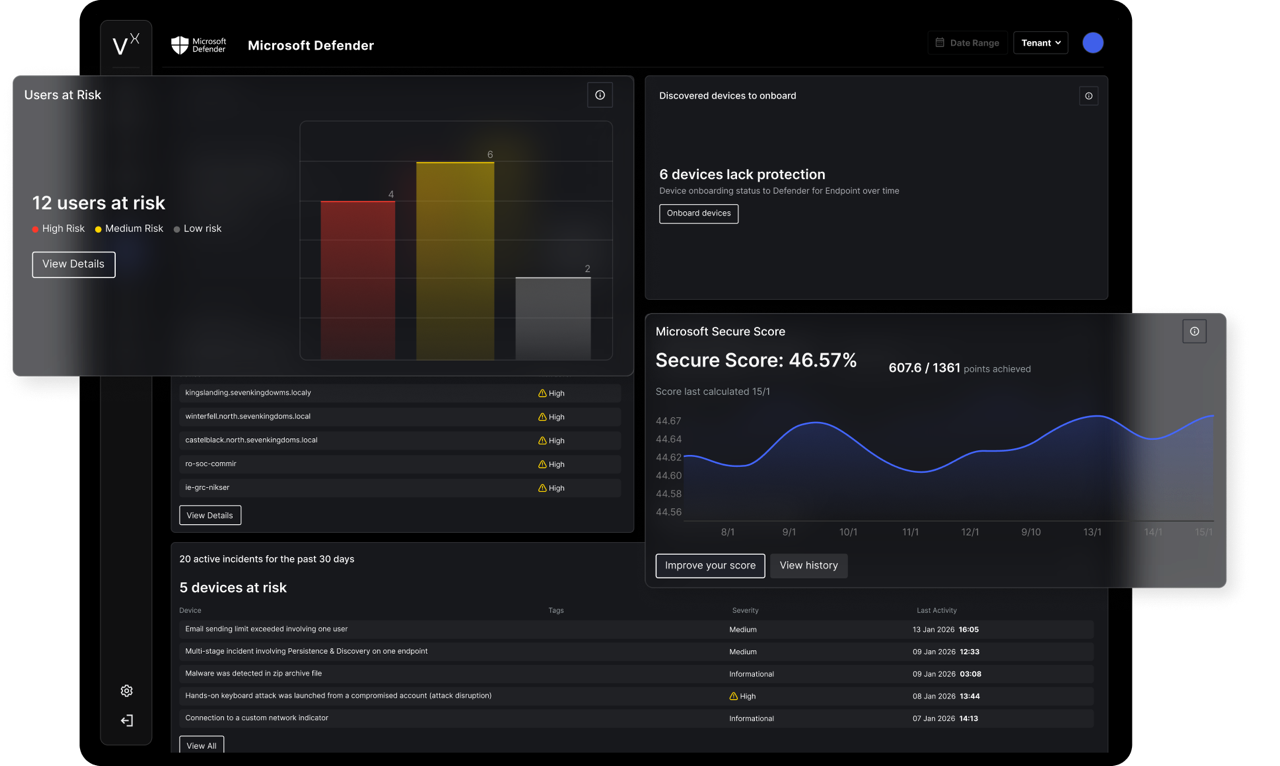Click the calendar icon beside Date Range

940,43
